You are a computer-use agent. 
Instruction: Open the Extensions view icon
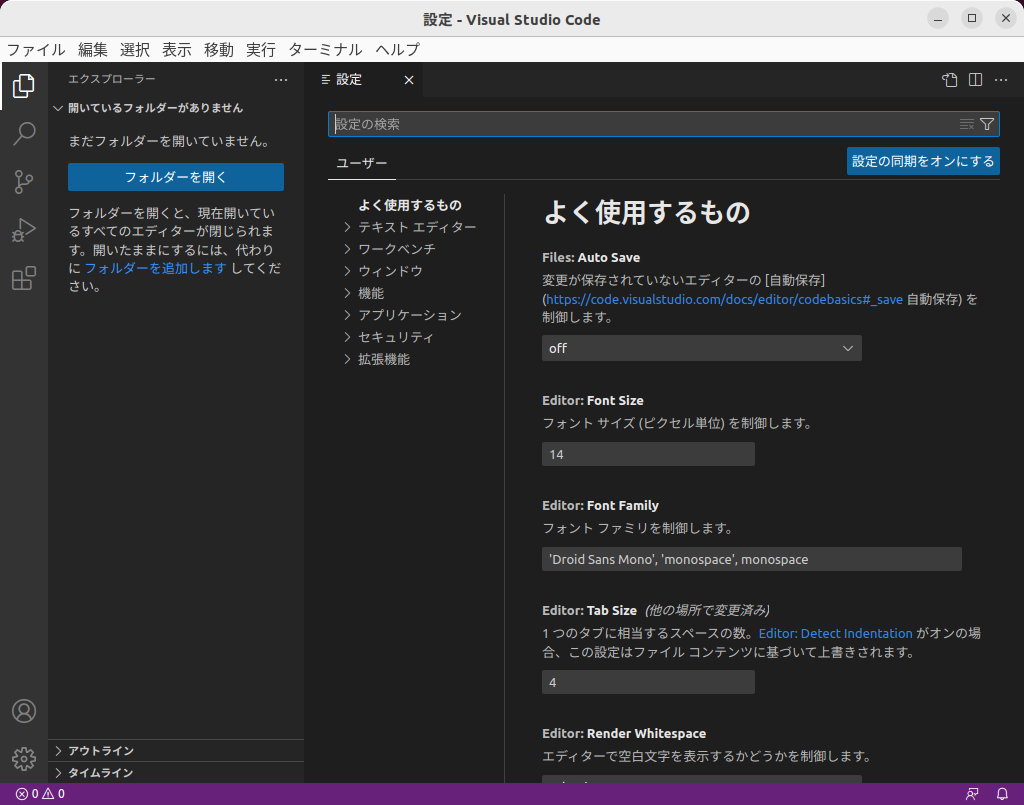pyautogui.click(x=24, y=279)
